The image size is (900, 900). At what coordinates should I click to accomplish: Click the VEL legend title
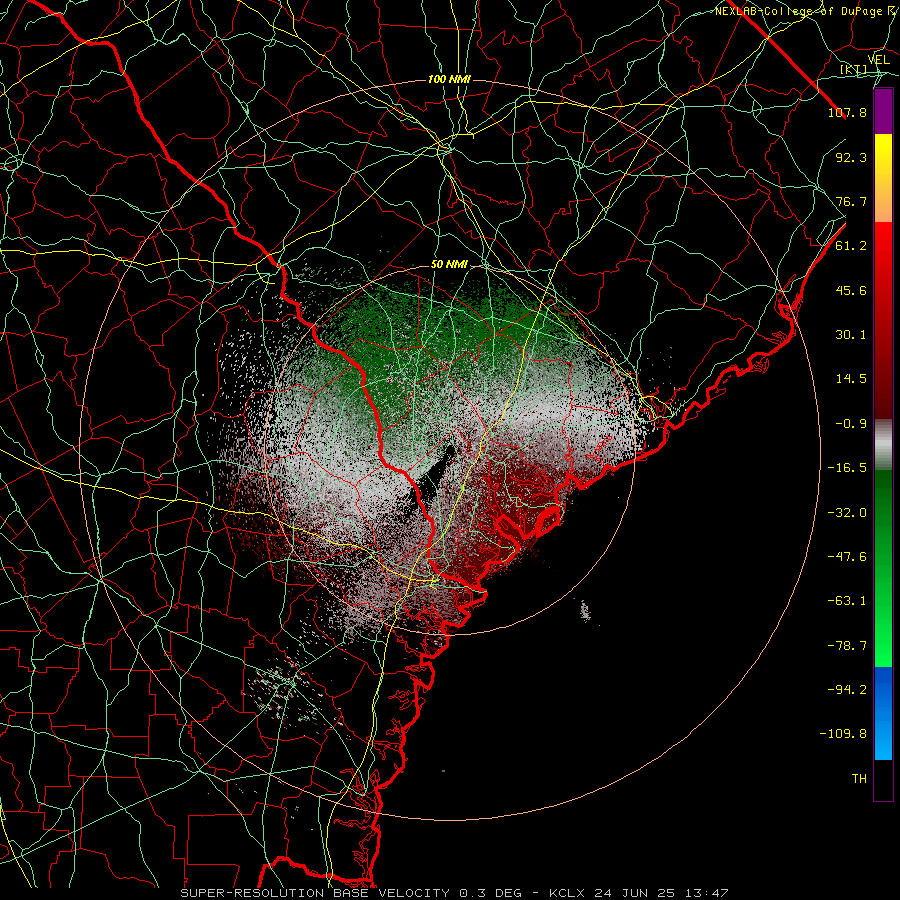[878, 60]
